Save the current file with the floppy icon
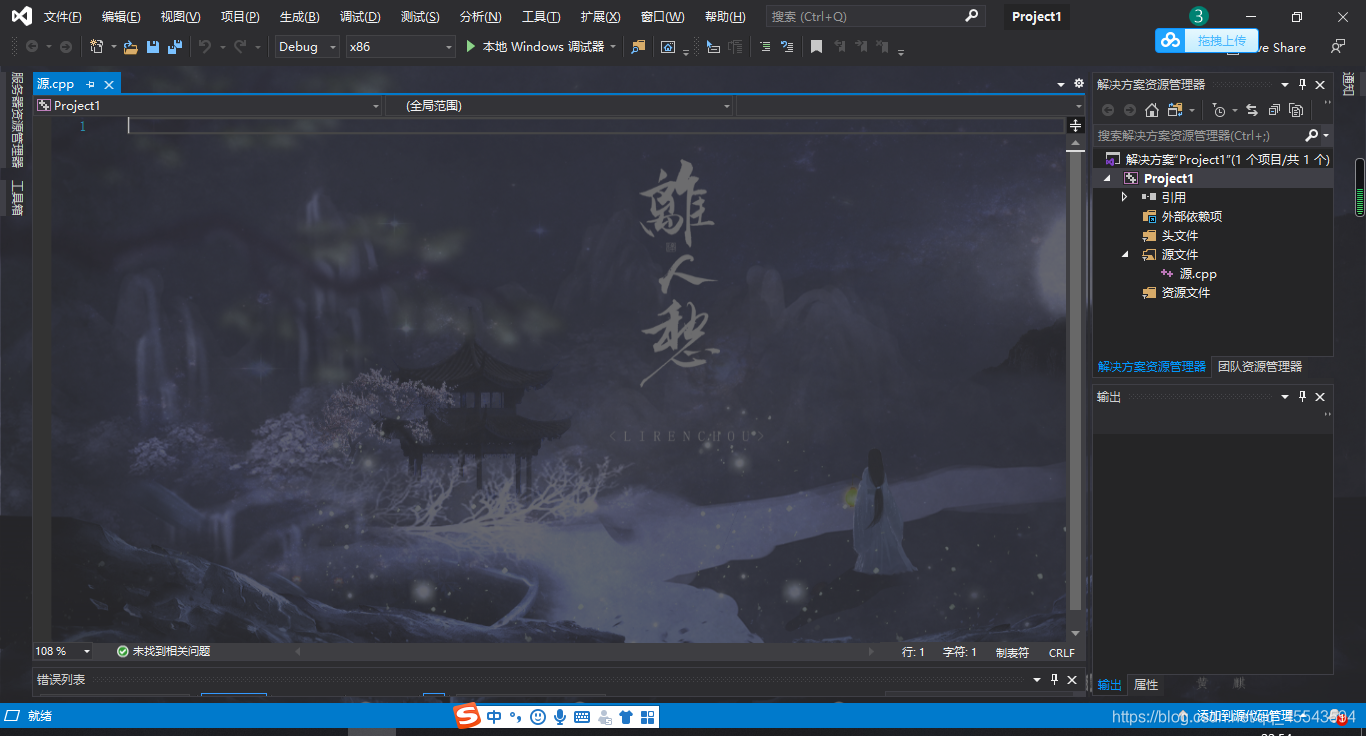1366x736 pixels. click(153, 46)
